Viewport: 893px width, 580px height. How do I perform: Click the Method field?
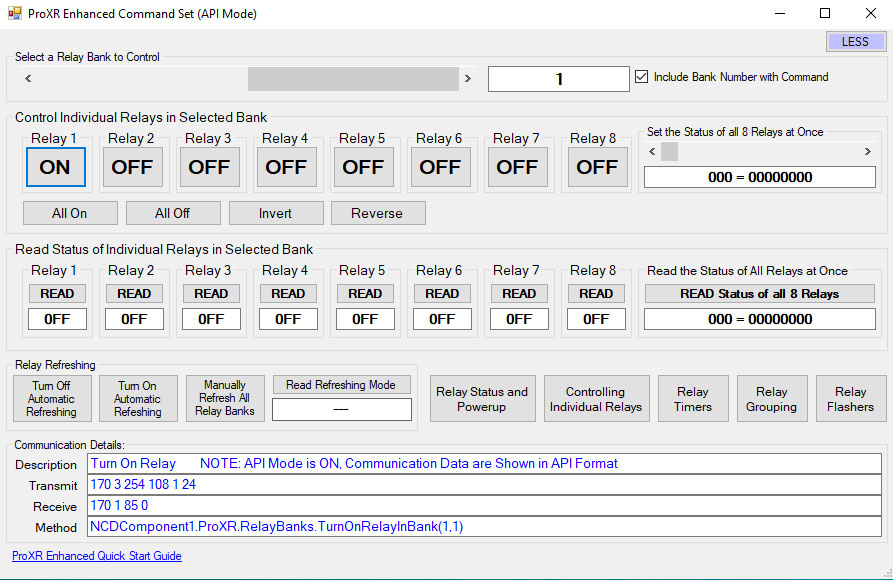click(x=484, y=526)
